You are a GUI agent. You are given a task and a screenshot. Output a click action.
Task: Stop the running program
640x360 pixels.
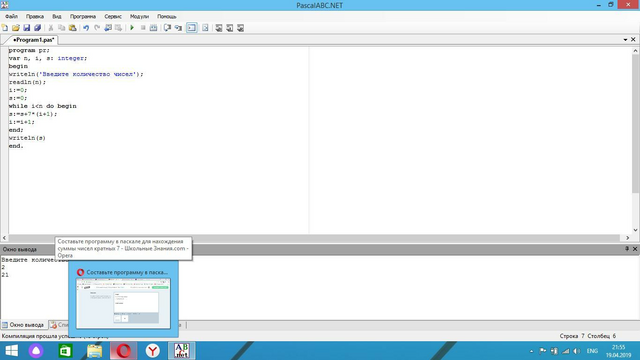click(143, 28)
